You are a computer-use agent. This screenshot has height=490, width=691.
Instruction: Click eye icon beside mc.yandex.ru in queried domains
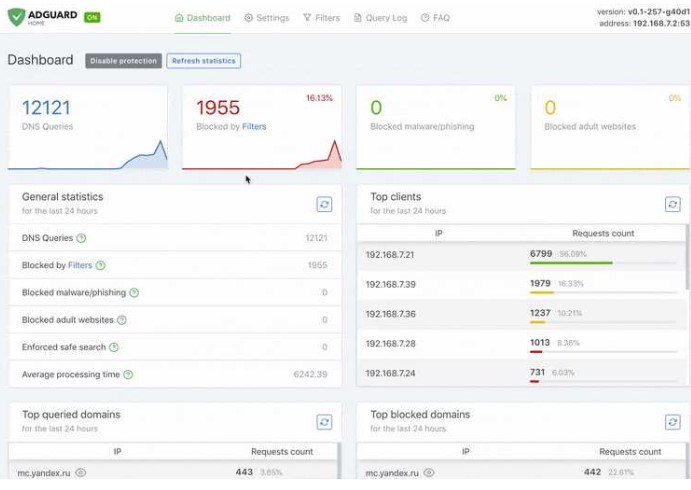click(x=81, y=473)
